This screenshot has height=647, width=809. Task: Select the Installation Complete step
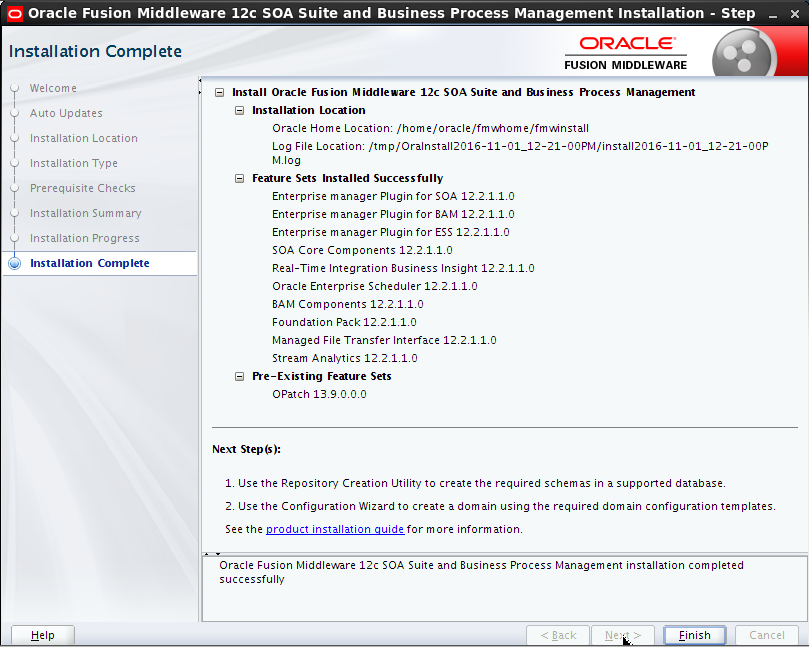coord(90,263)
